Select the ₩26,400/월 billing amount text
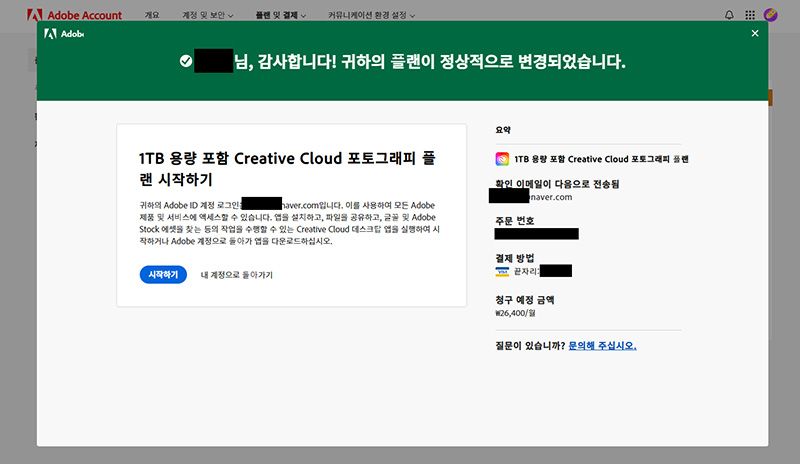This screenshot has width=800, height=464. 515,313
